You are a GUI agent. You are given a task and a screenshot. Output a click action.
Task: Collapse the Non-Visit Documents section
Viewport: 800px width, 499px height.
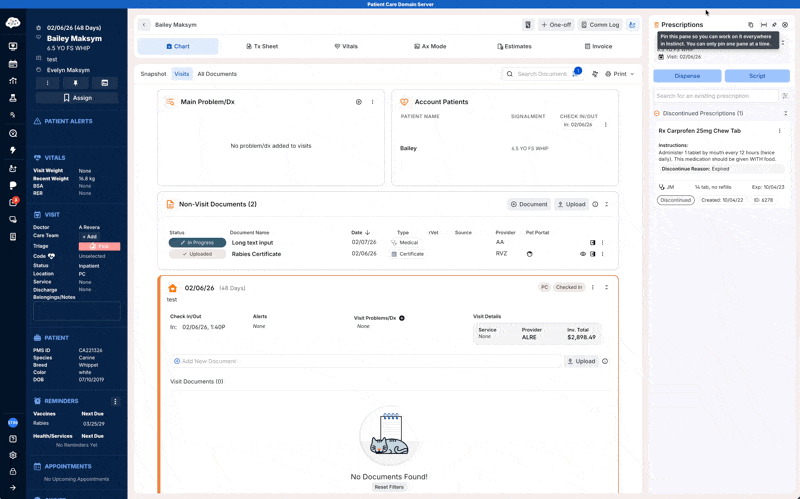(606, 204)
